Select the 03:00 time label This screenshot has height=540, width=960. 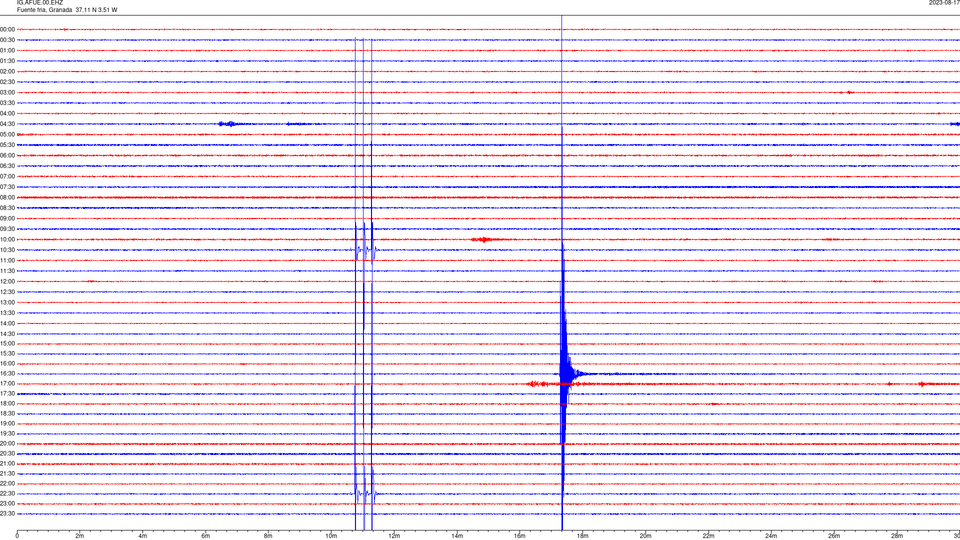(7, 92)
